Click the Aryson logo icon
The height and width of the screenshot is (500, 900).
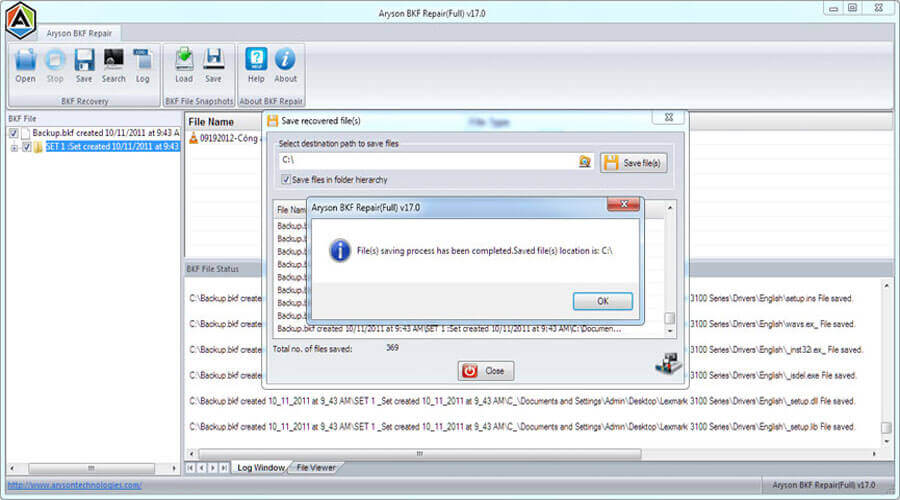21,20
